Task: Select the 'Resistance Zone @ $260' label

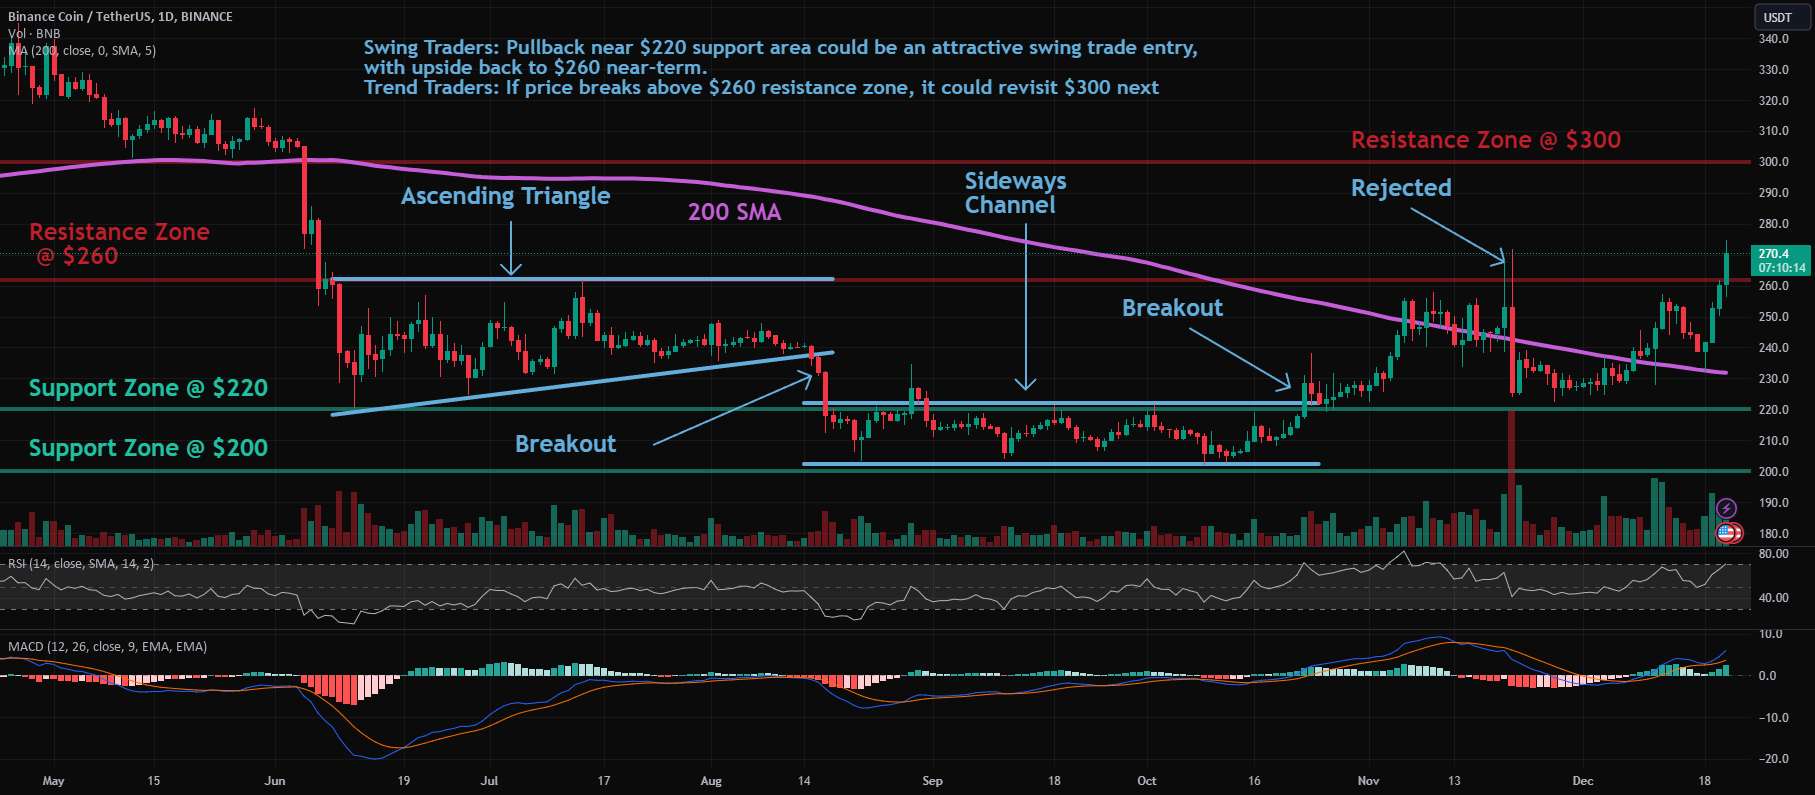Action: coord(119,244)
